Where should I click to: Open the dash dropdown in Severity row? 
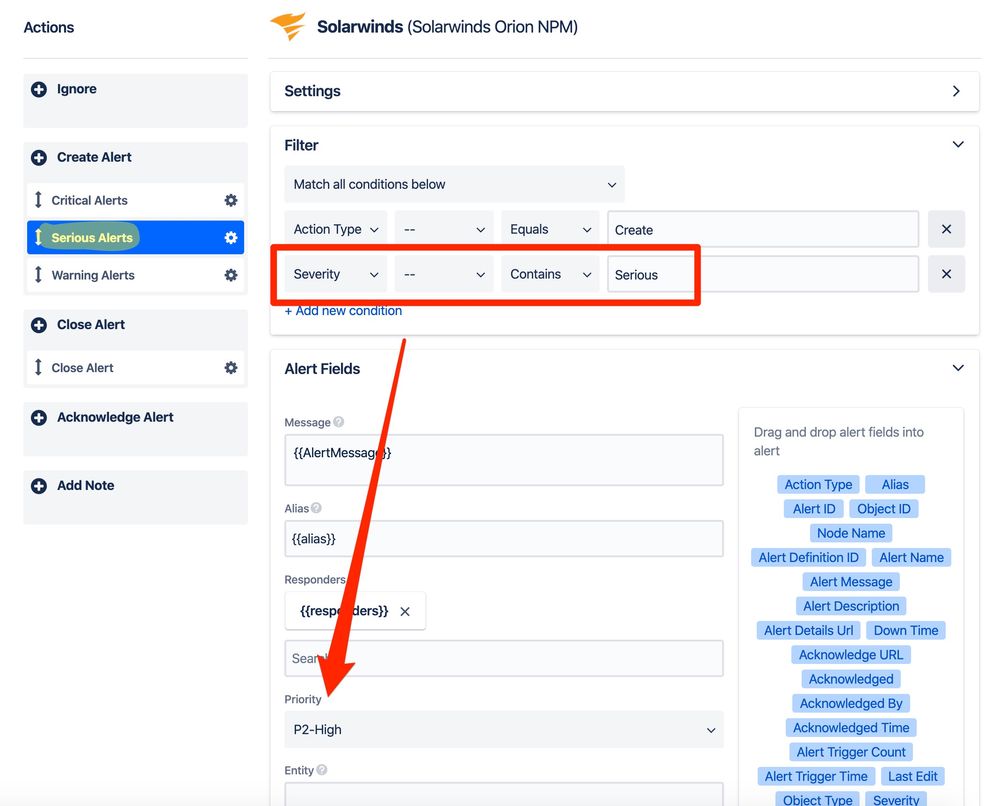(x=443, y=274)
